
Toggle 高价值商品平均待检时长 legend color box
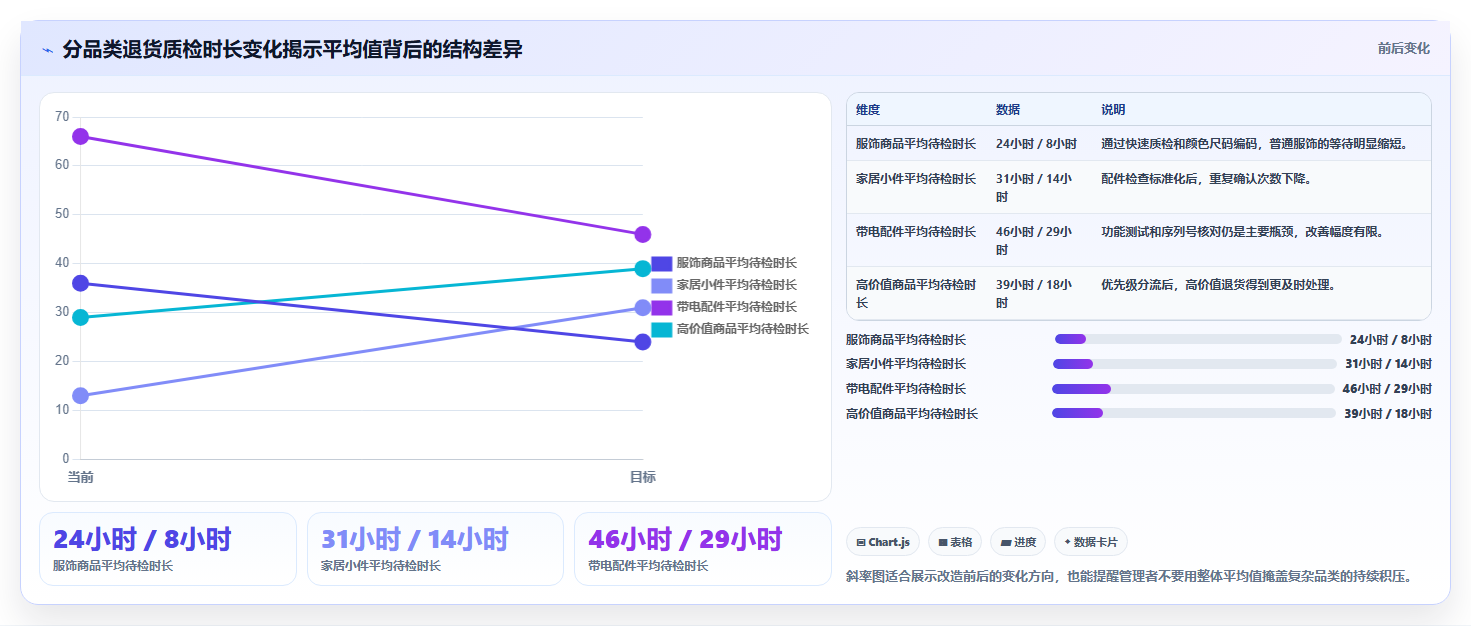[662, 330]
